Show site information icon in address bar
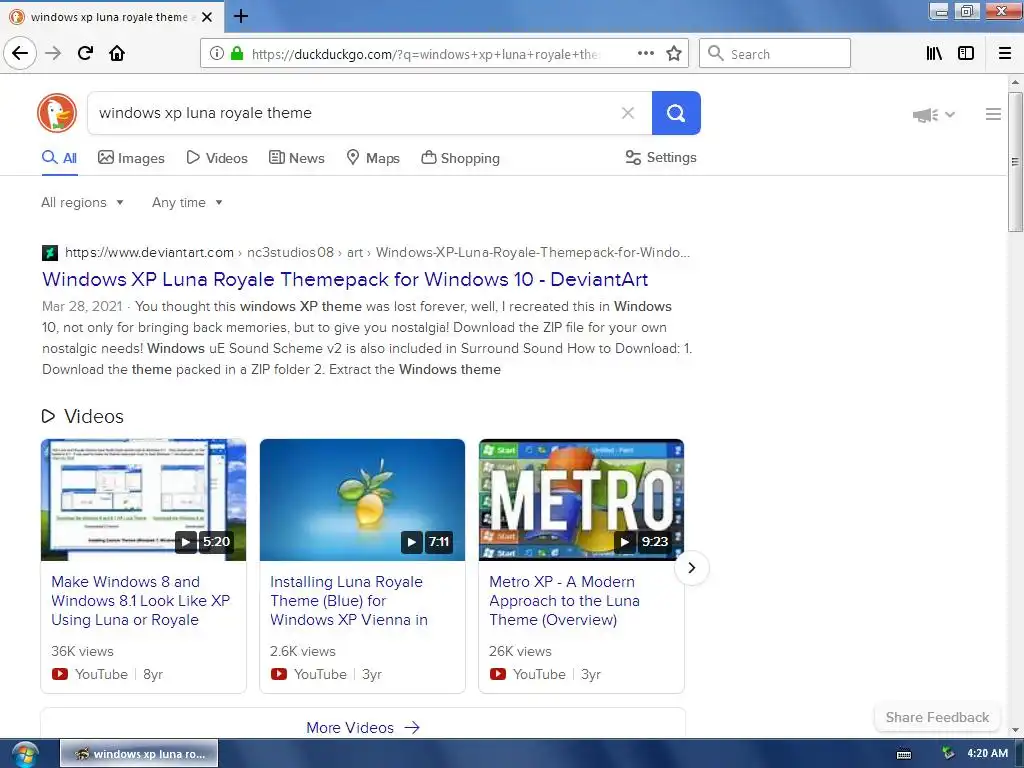The width and height of the screenshot is (1024, 768). point(216,54)
